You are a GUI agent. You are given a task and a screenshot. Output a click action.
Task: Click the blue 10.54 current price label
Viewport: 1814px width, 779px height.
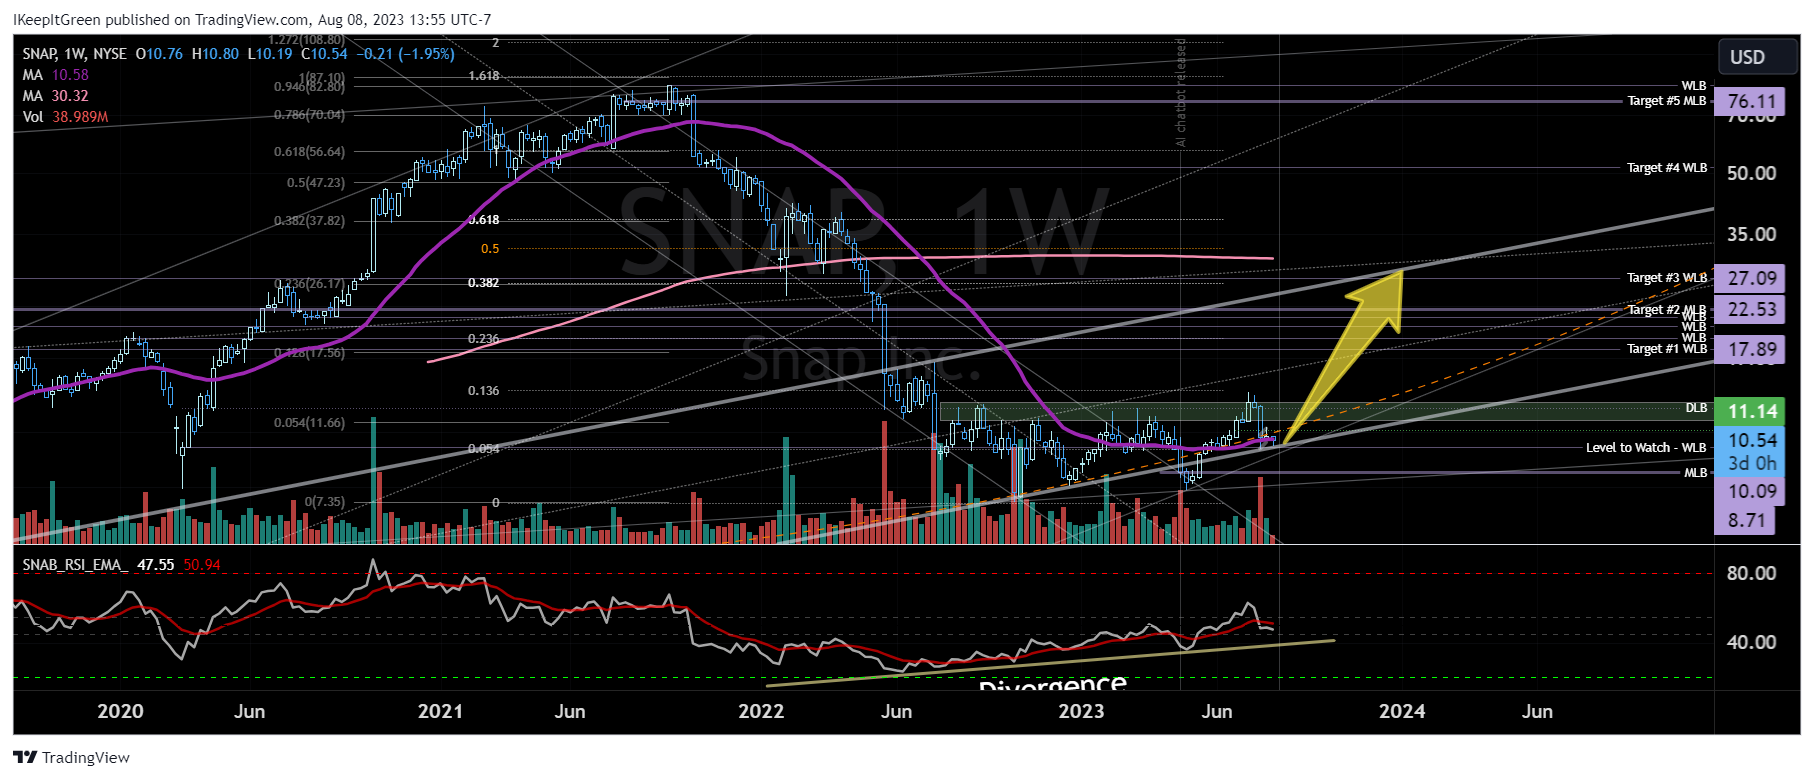[x=1751, y=440]
